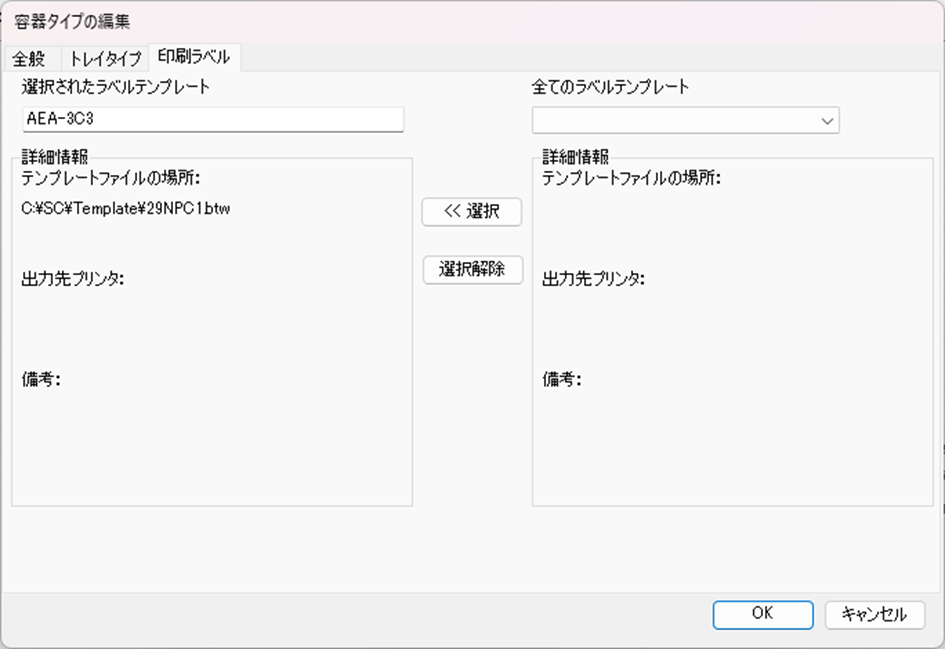Open the トレイタイプ tab
945x649 pixels.
tap(105, 58)
